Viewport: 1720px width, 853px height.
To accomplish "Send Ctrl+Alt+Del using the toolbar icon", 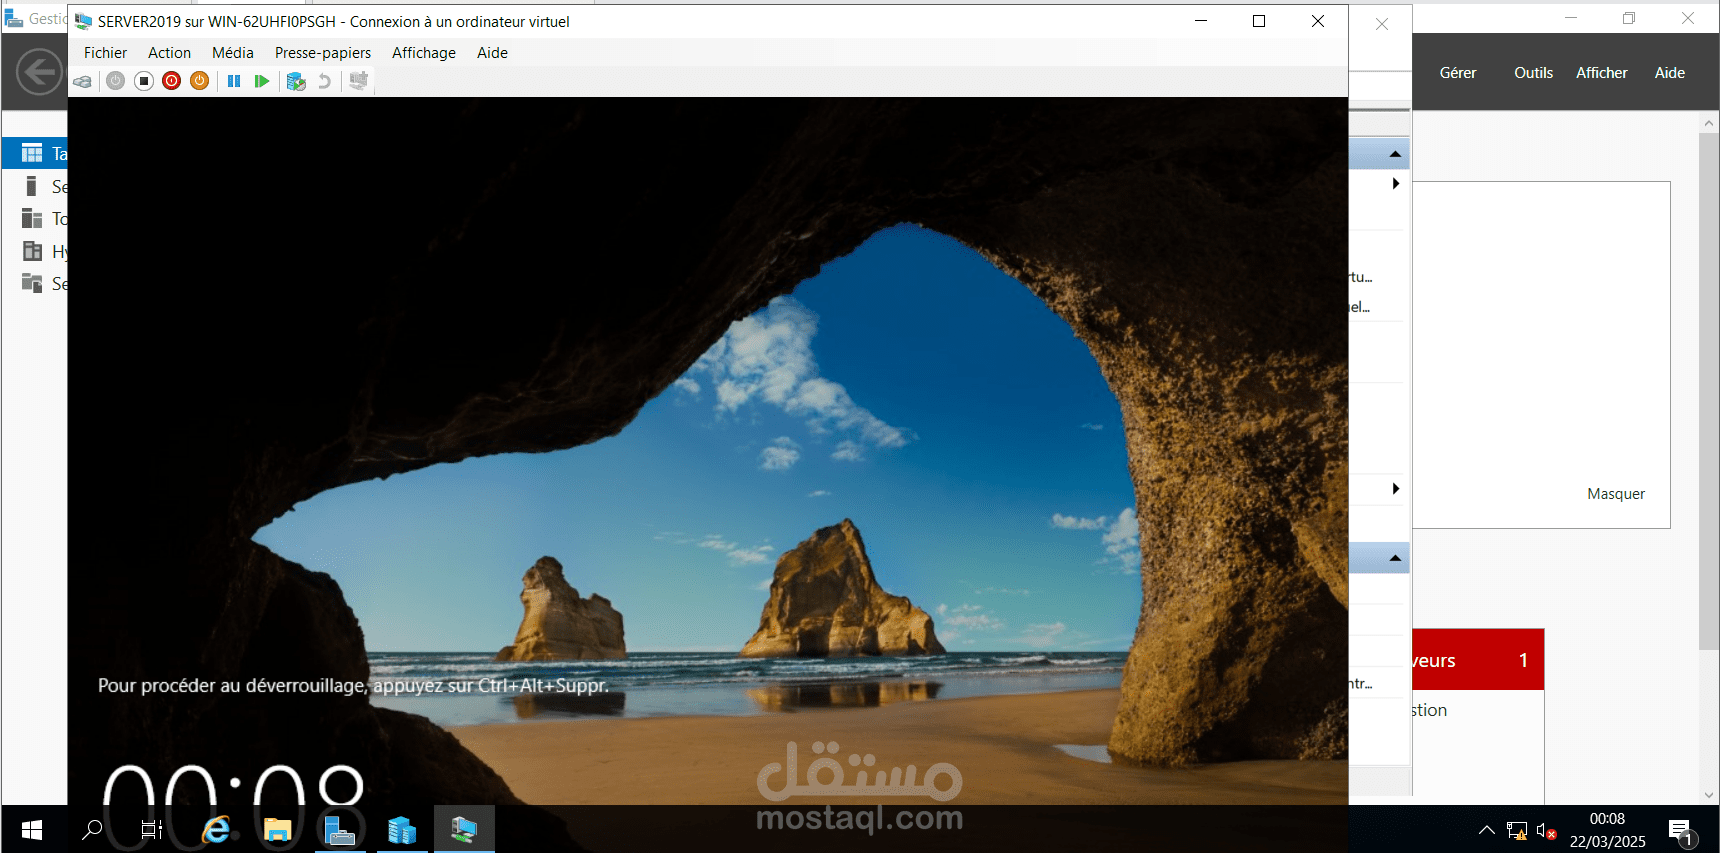I will (x=83, y=81).
